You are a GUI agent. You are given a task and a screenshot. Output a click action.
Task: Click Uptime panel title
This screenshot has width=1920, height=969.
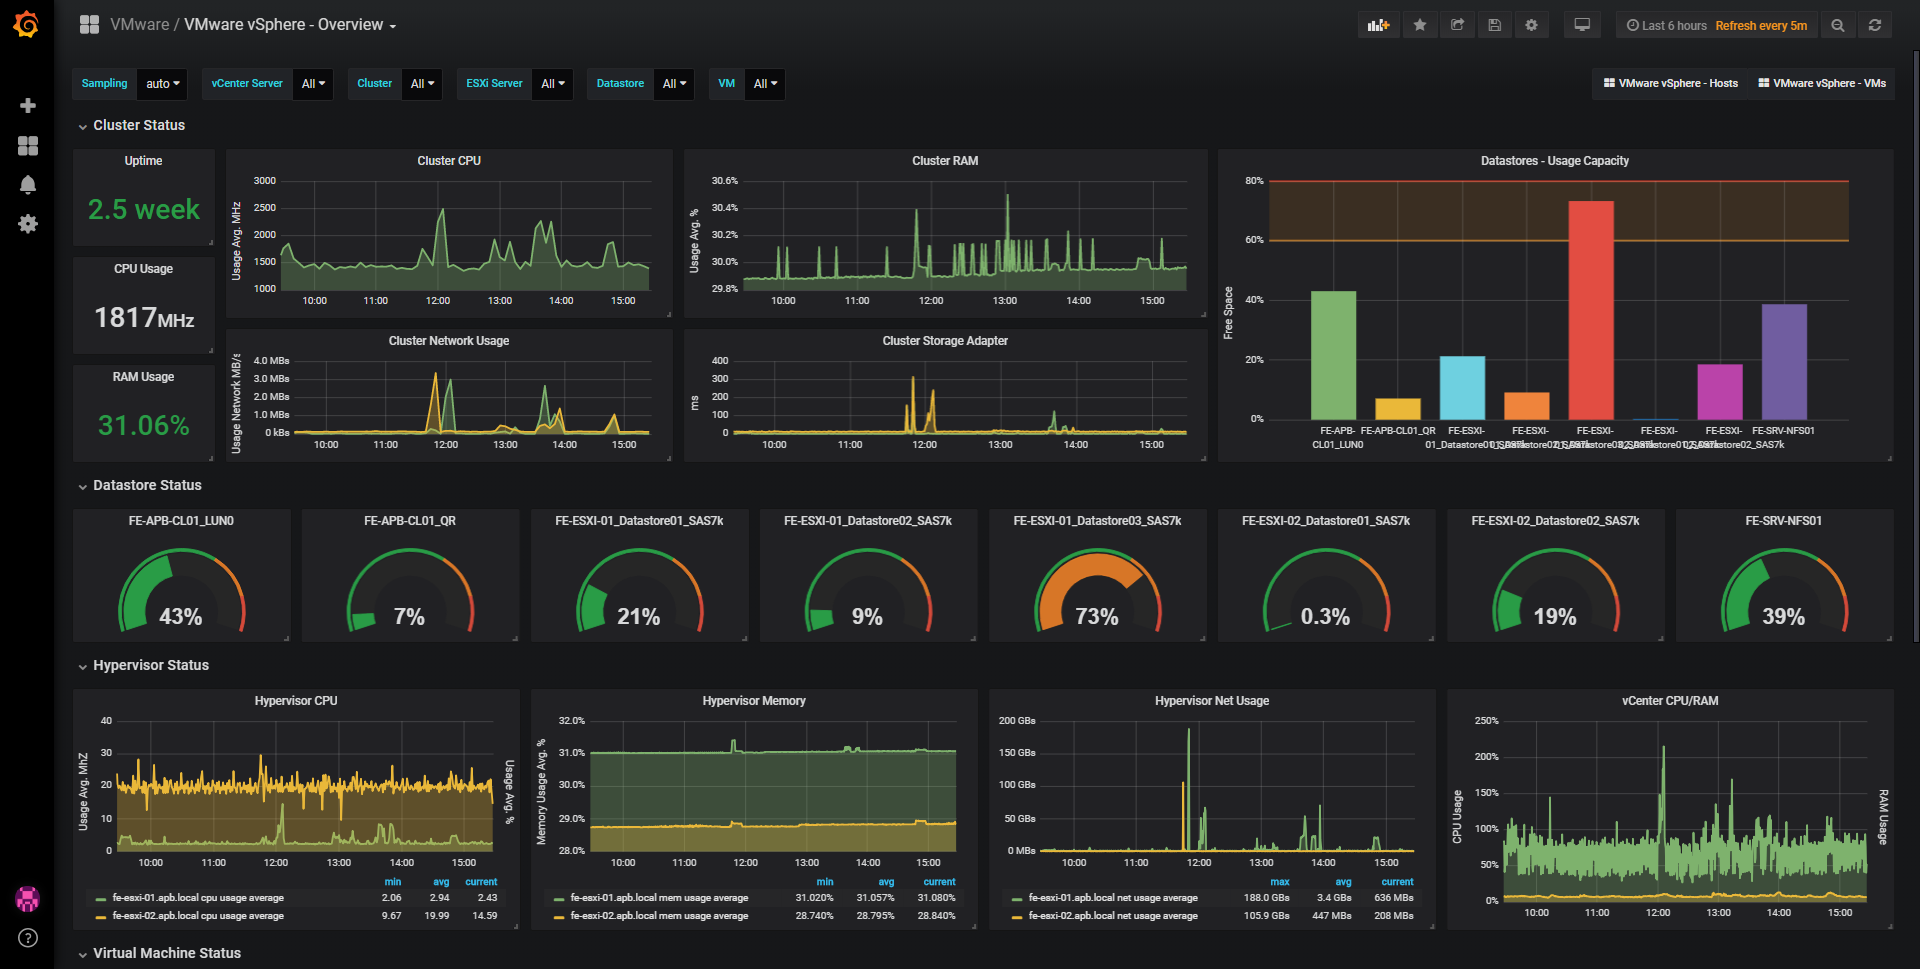point(143,161)
